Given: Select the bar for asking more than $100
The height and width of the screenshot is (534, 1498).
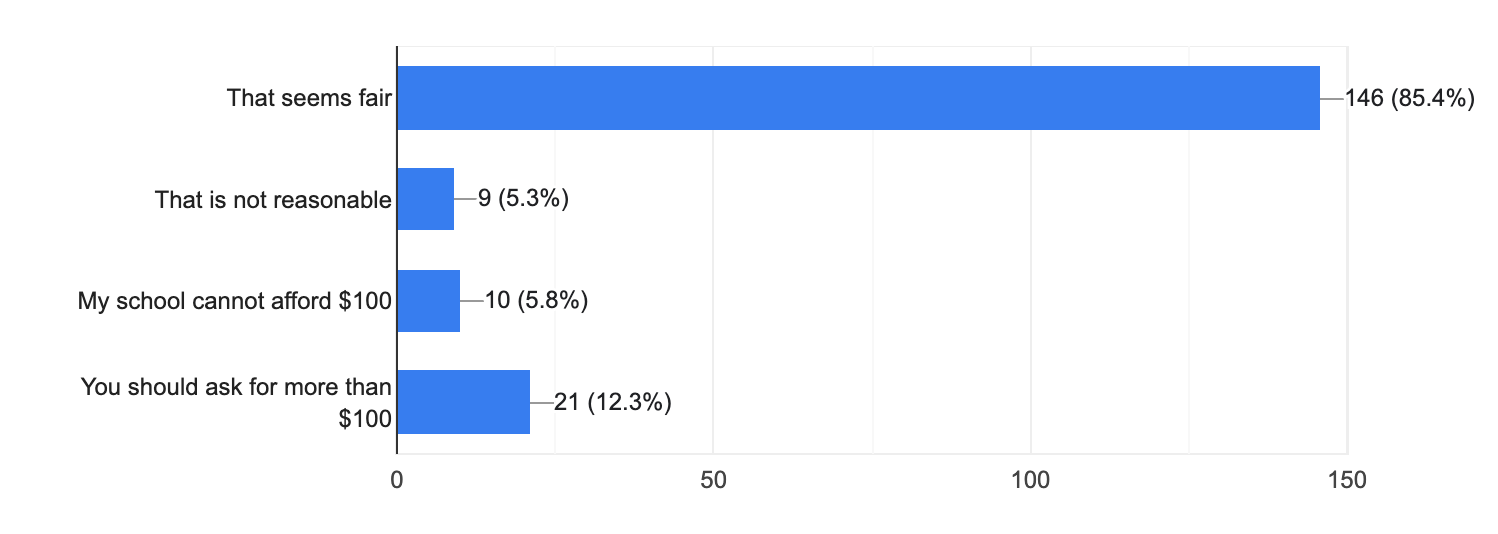Looking at the screenshot, I should pyautogui.click(x=464, y=402).
